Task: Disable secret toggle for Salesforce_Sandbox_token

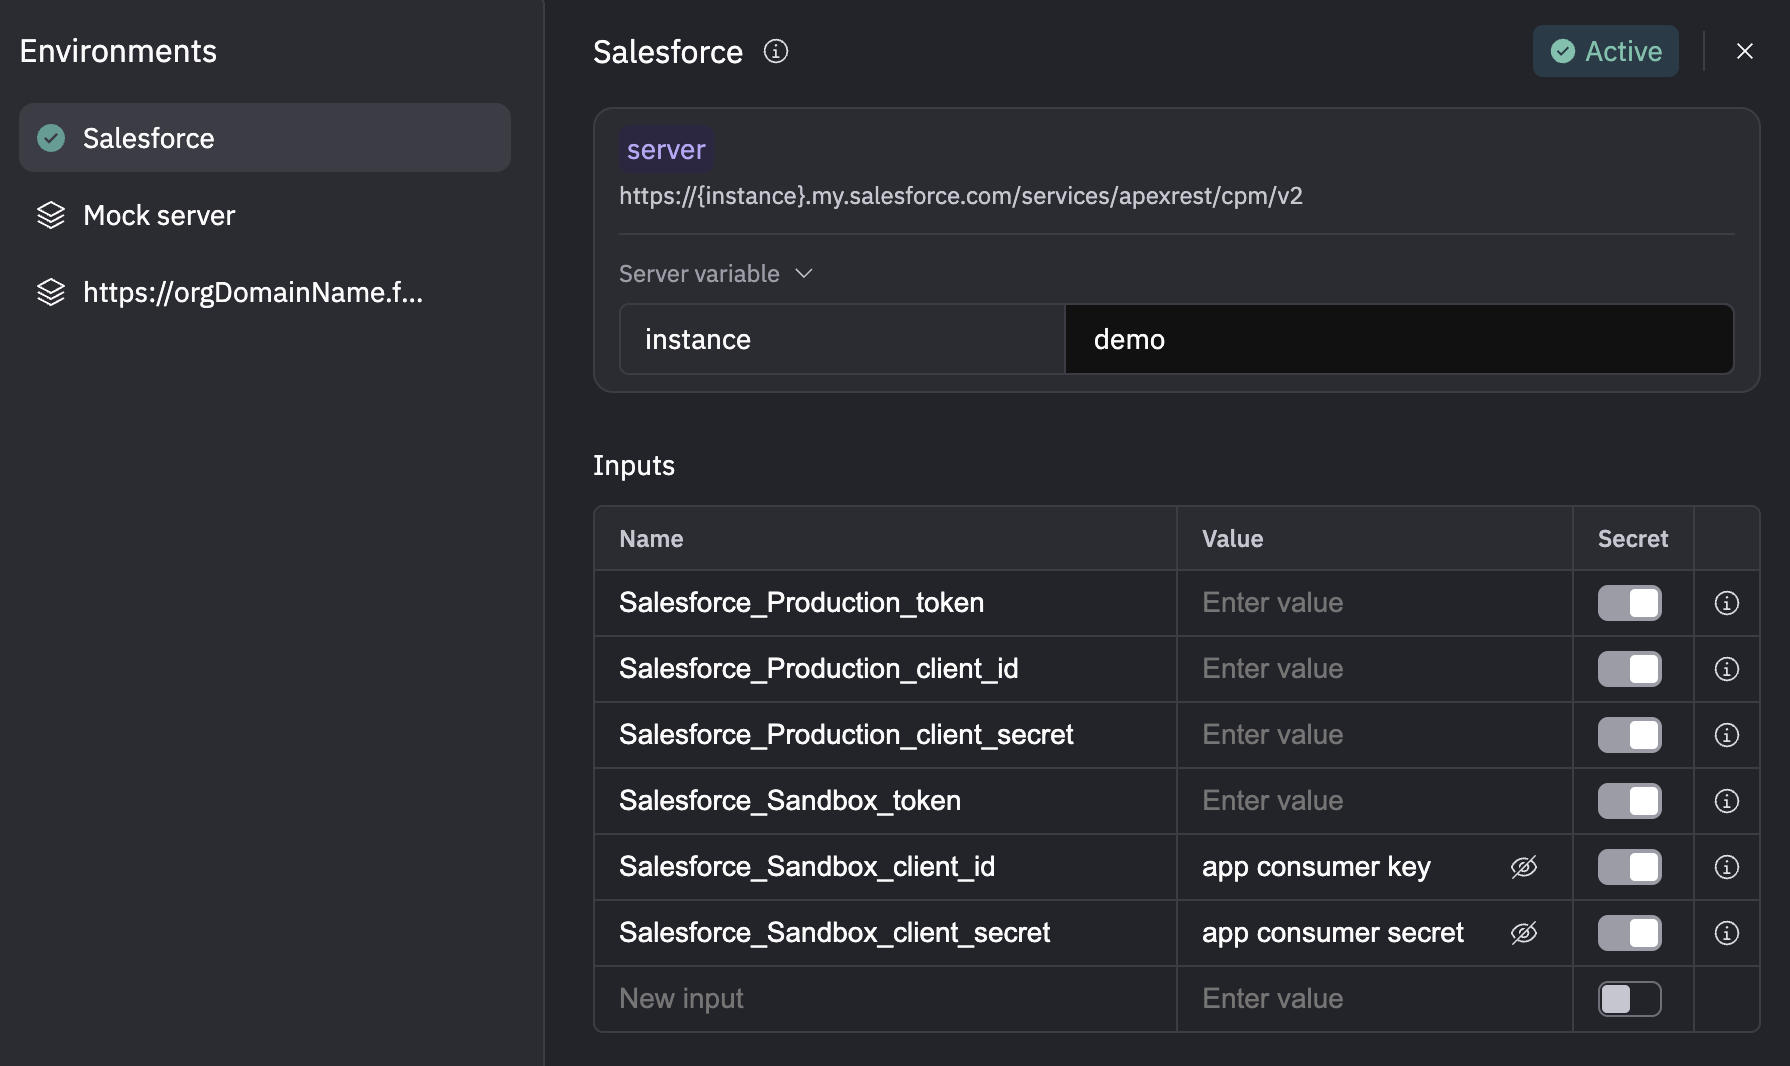Action: point(1629,801)
